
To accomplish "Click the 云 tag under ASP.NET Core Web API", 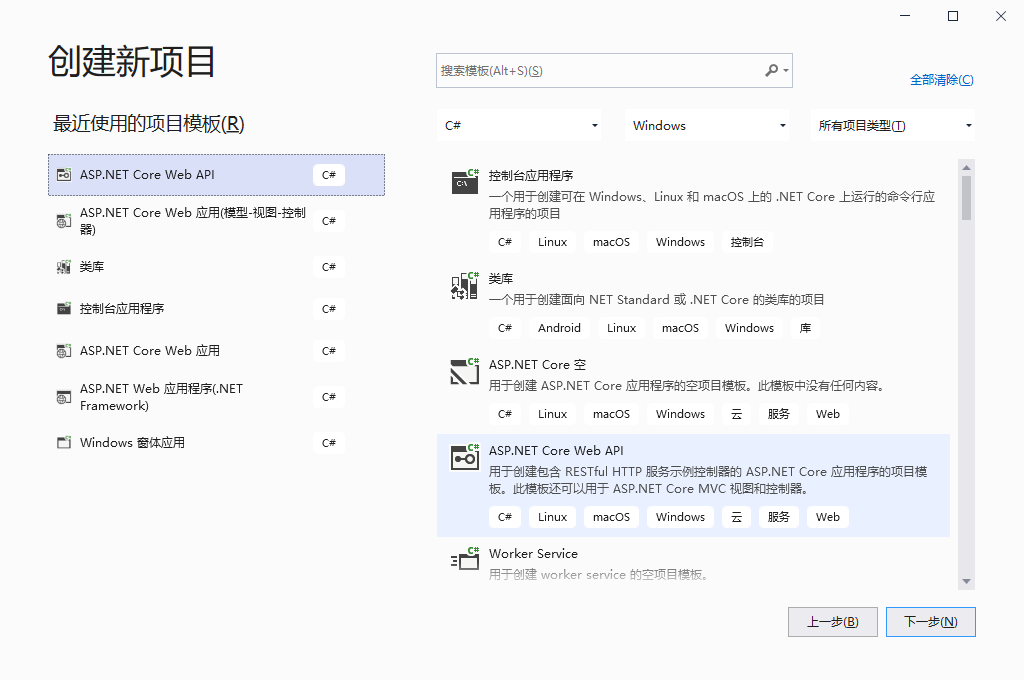I will tap(737, 517).
